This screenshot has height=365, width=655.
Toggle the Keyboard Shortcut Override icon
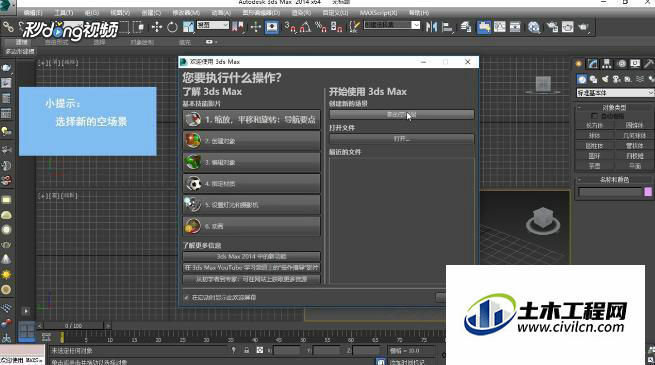(x=272, y=27)
